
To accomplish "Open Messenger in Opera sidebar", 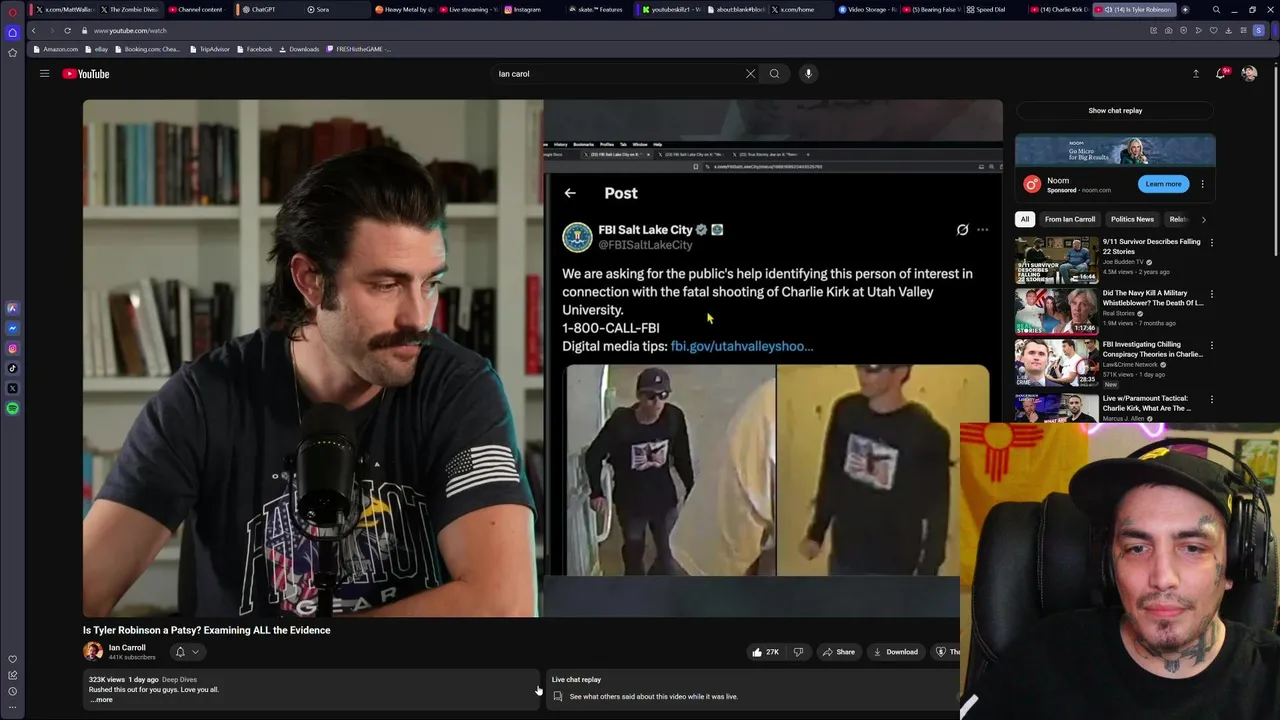I will (12, 328).
